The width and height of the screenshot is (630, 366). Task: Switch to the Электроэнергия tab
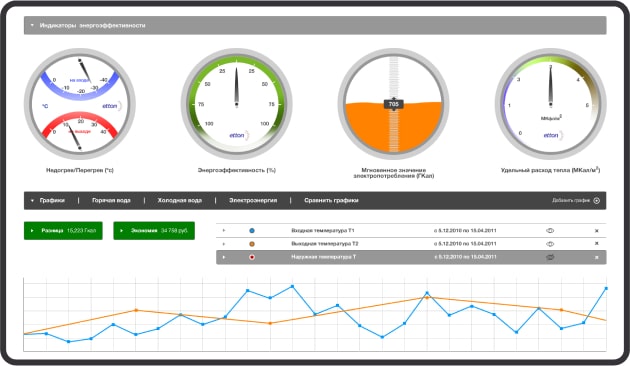pos(253,200)
